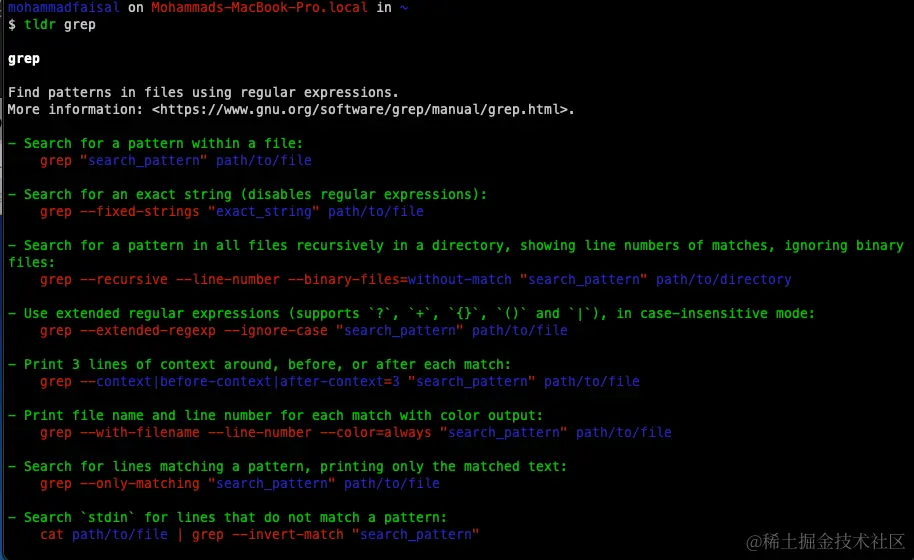Click 'Search for lines matching a pattern, printing only' line

(287, 467)
